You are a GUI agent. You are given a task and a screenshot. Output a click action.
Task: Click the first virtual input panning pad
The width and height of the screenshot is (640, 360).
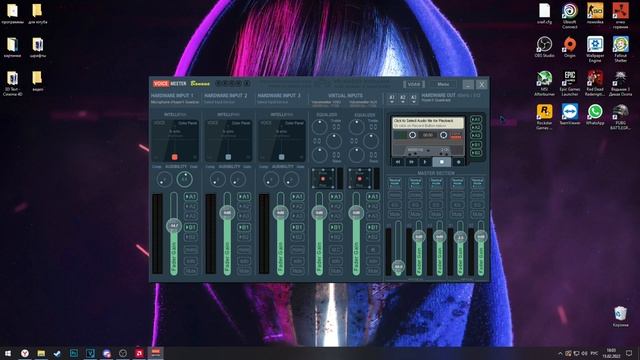(323, 178)
